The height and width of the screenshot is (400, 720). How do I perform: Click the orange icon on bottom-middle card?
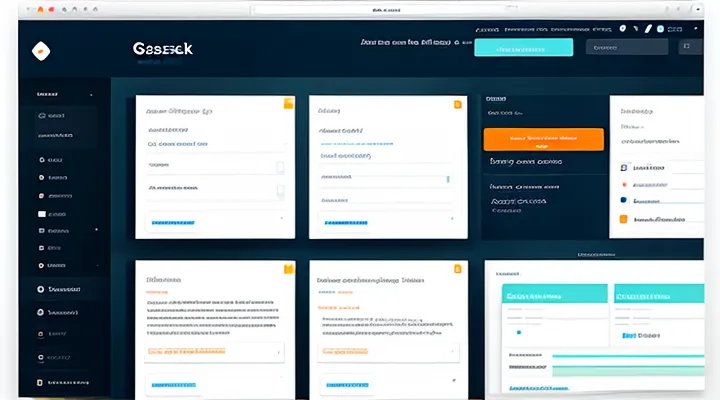(x=458, y=269)
